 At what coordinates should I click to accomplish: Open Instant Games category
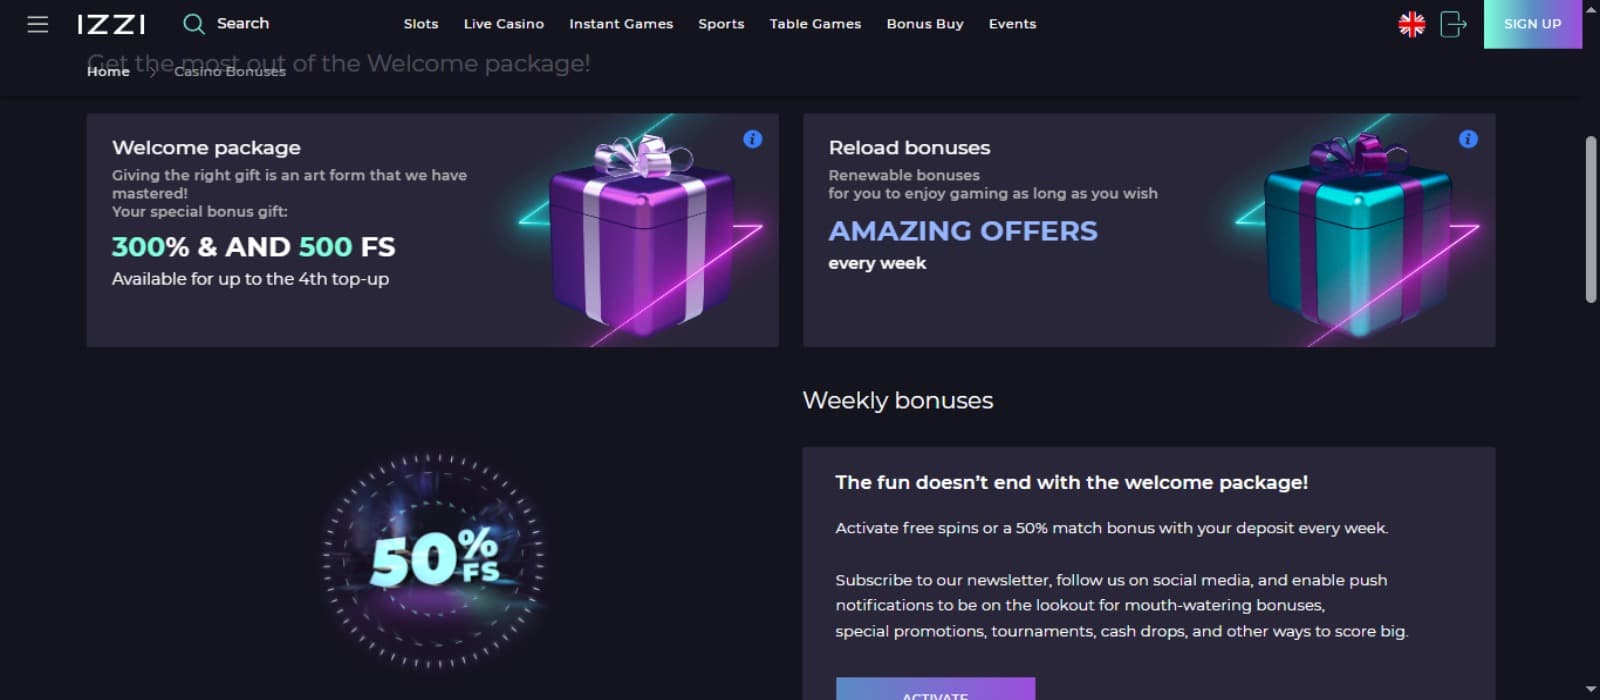[621, 24]
